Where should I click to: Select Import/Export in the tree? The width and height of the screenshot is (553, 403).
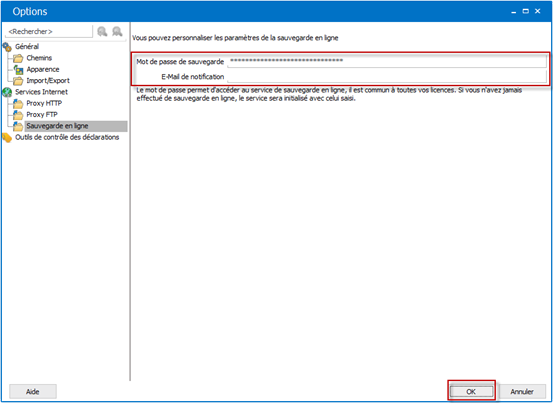(48, 81)
